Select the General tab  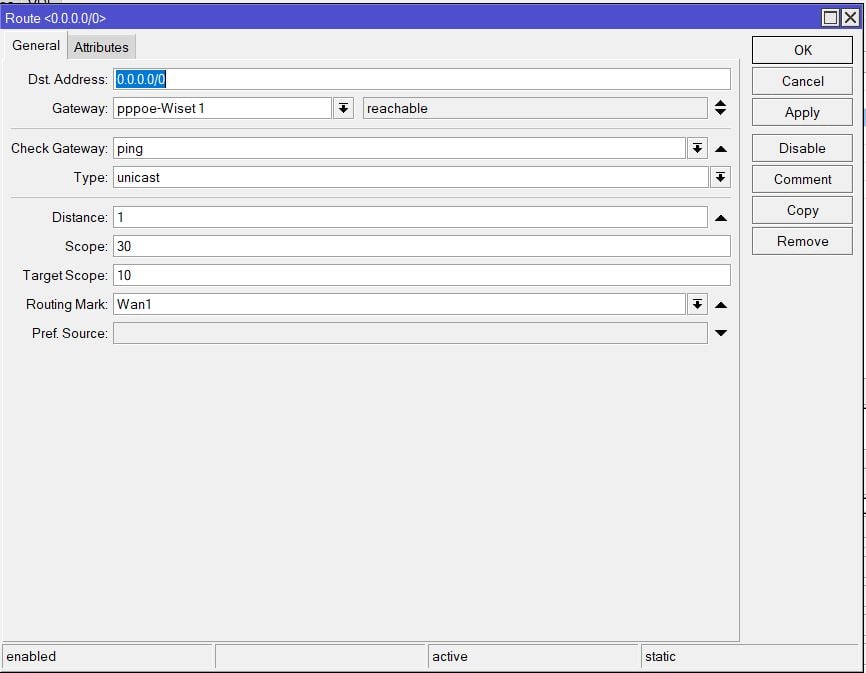(x=36, y=45)
